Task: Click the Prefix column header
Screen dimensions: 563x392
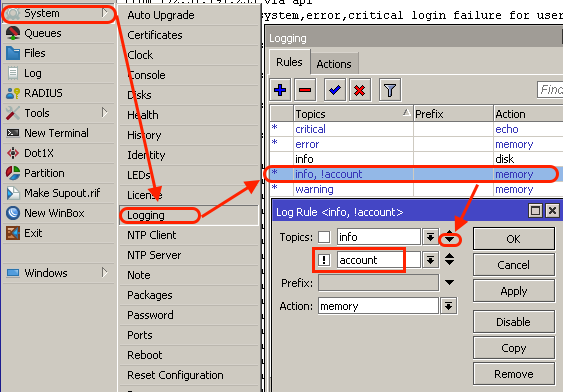Action: pos(453,114)
